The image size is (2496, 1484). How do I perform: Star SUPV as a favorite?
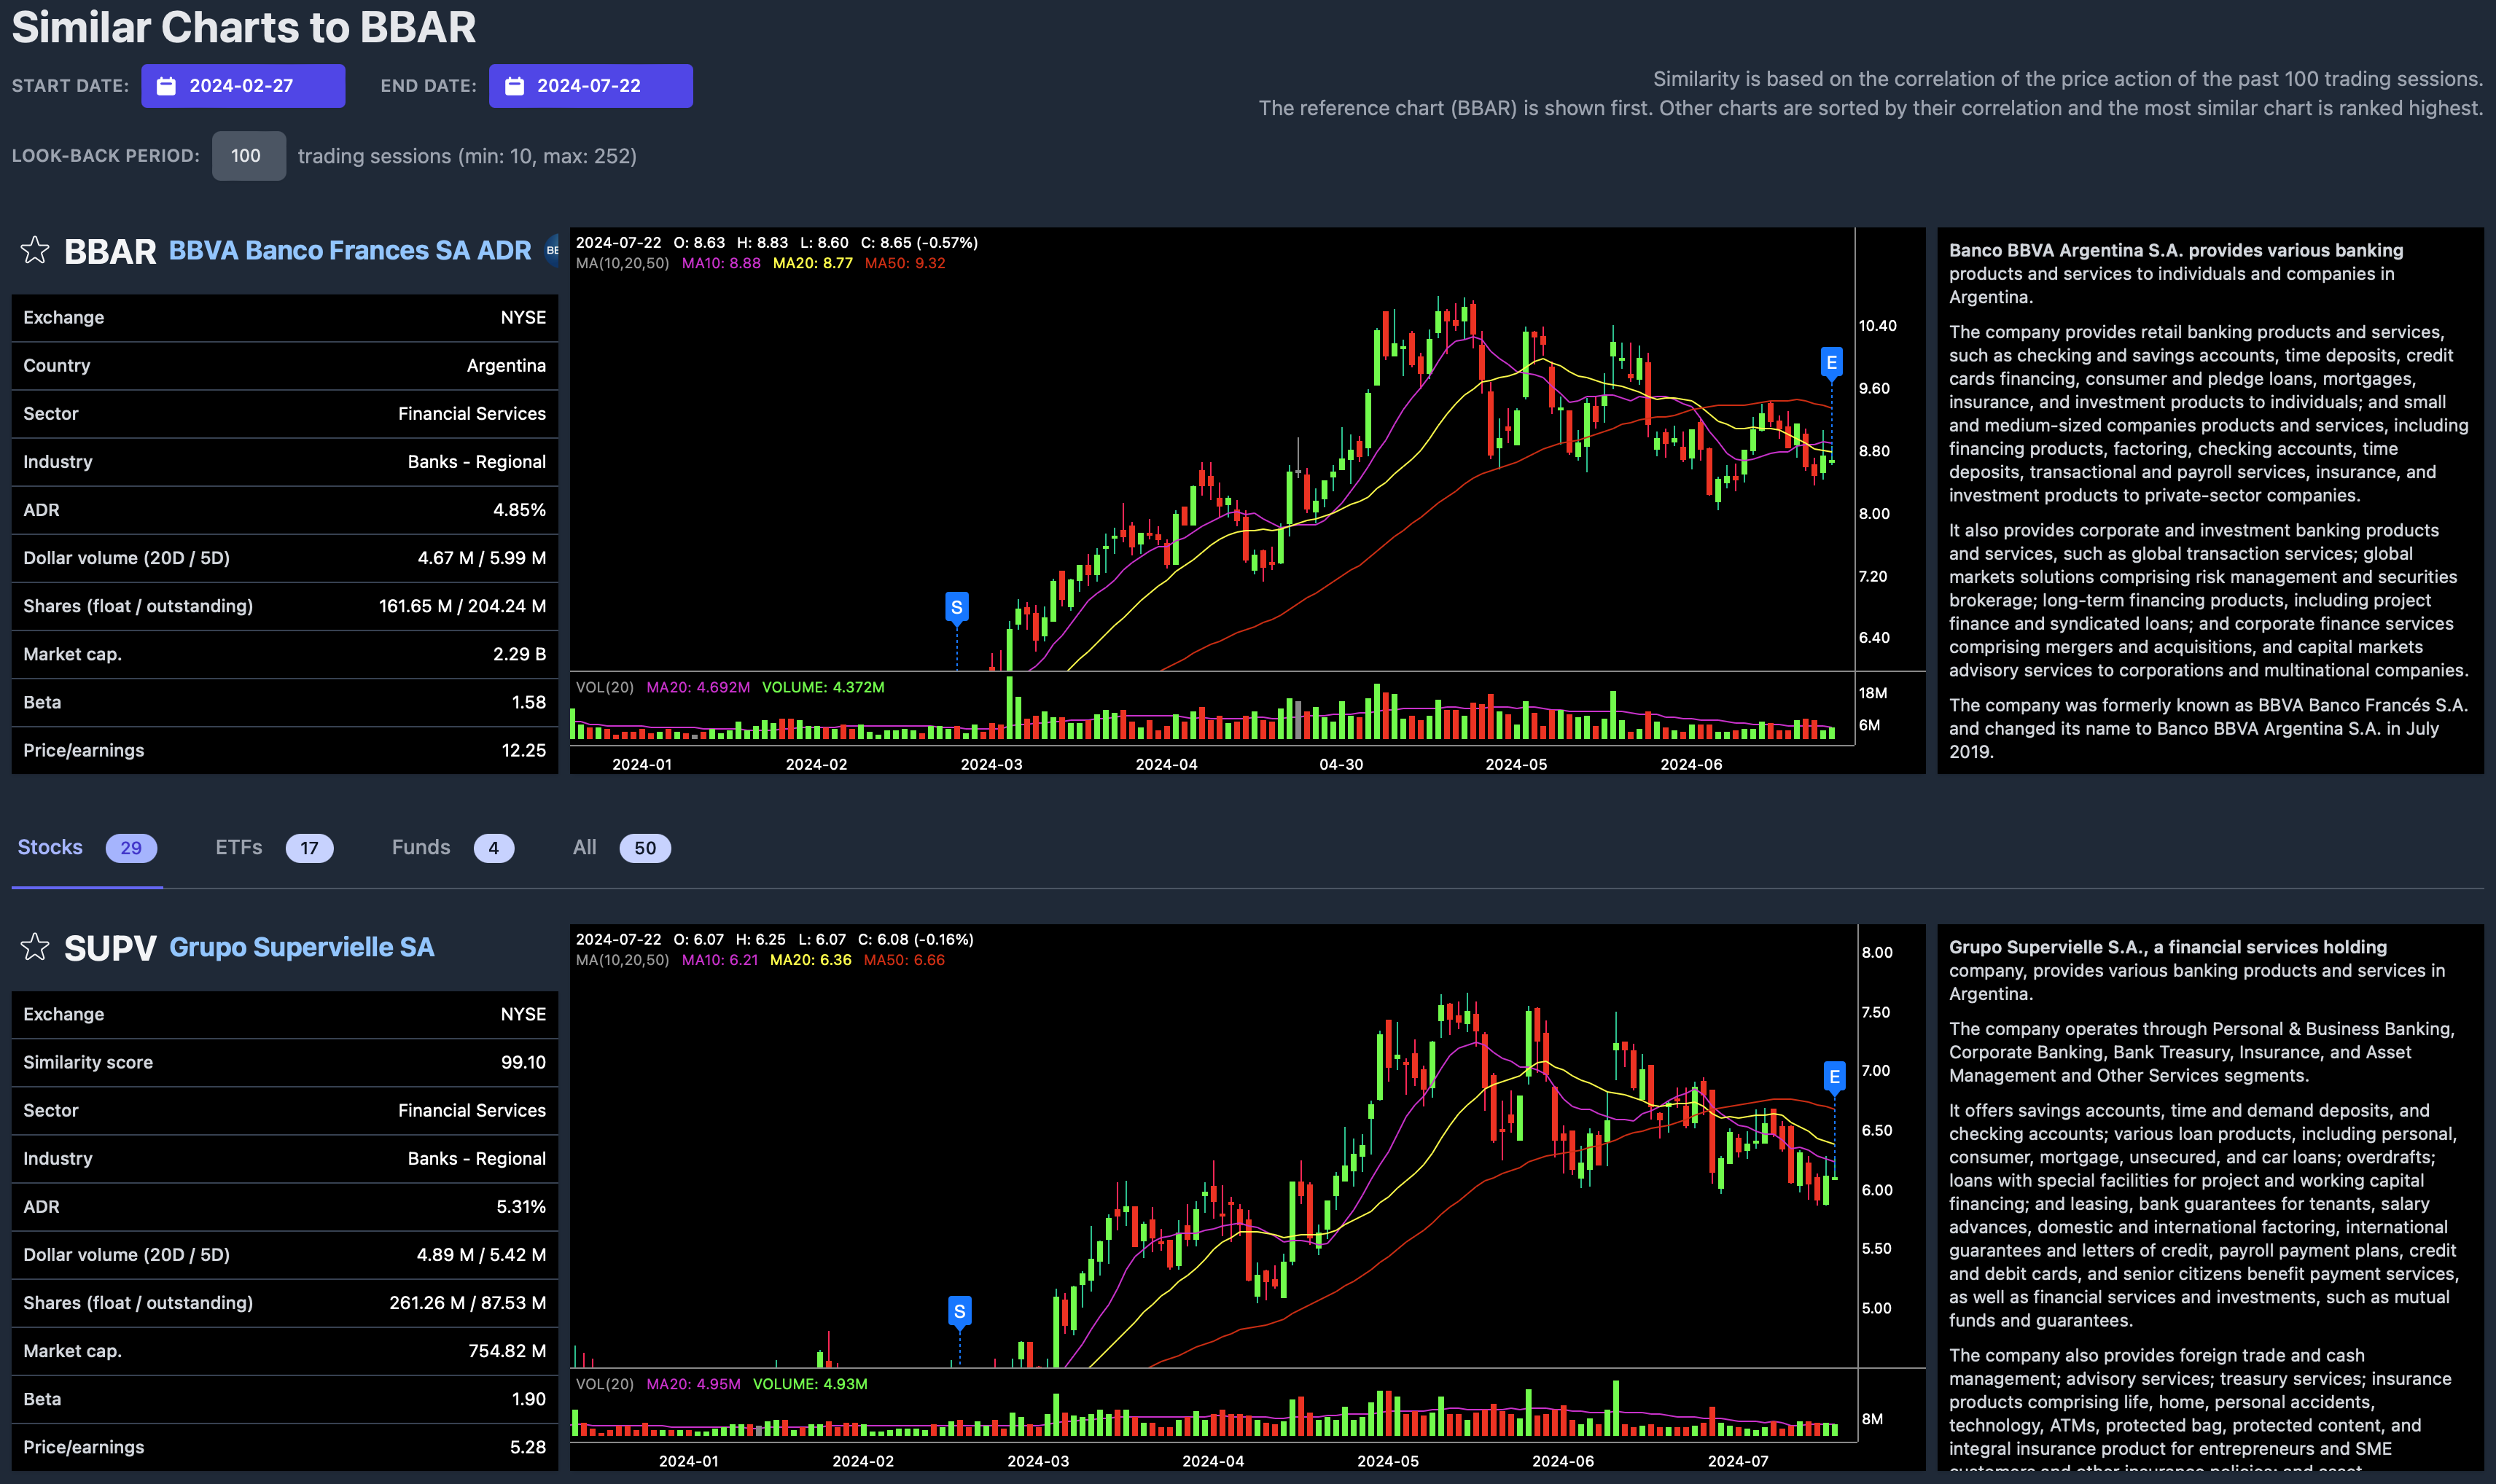click(x=35, y=947)
